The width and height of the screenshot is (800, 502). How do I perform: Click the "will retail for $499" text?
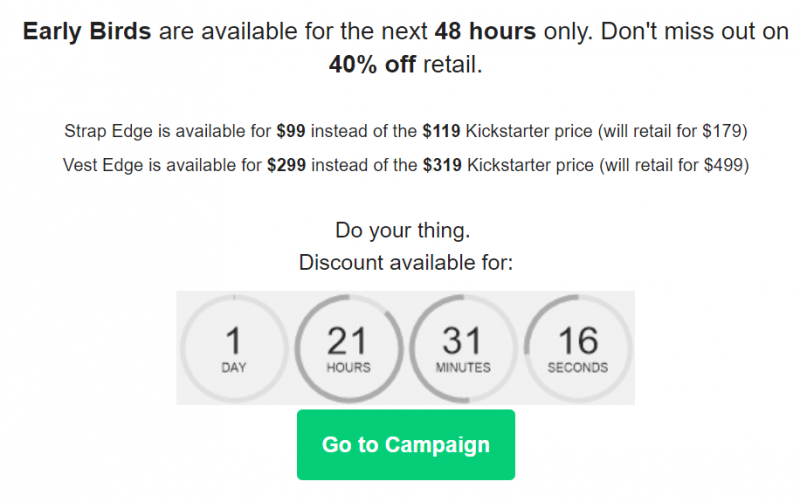click(x=674, y=165)
